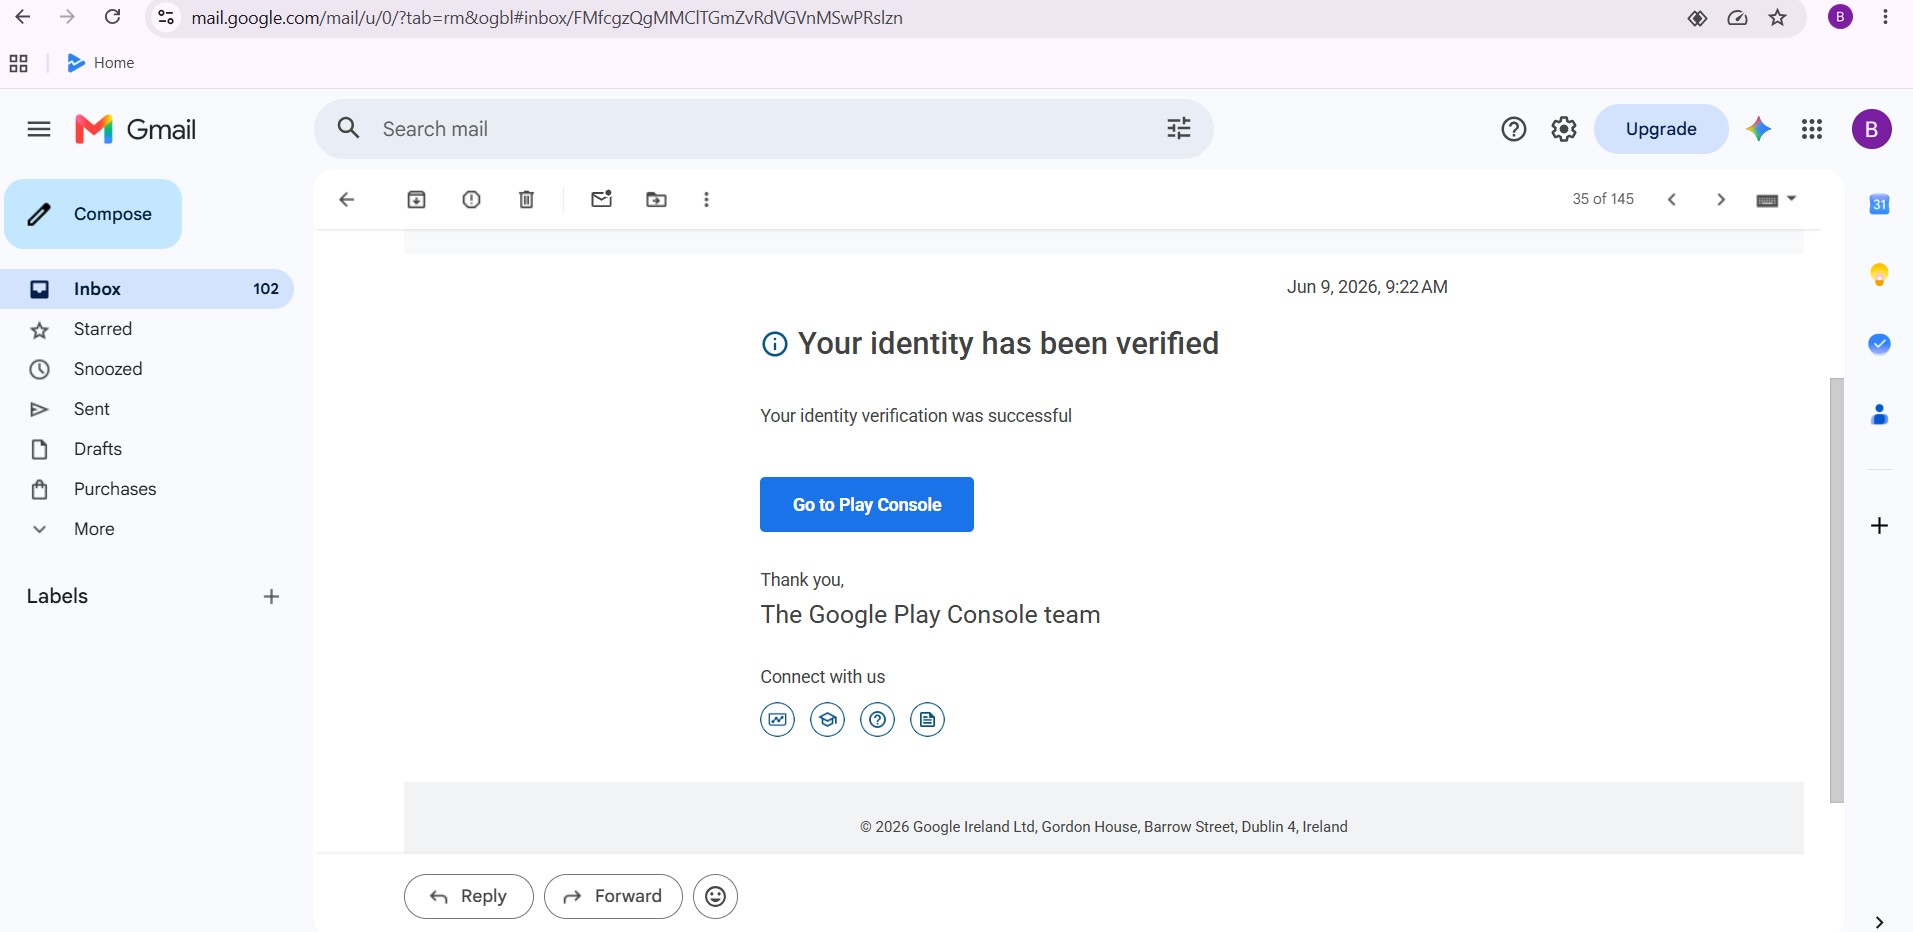Mark the message as unread
This screenshot has width=1913, height=932.
click(601, 199)
